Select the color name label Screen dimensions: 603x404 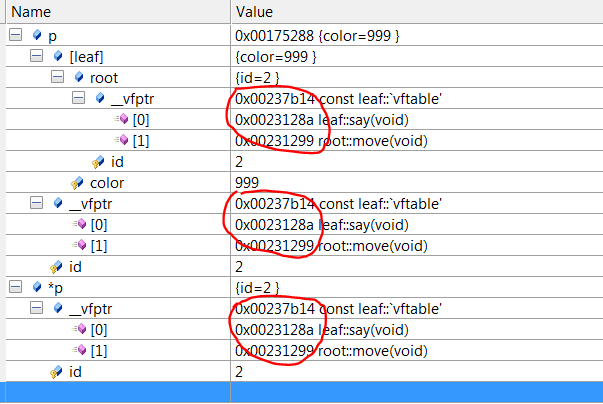pos(107,183)
